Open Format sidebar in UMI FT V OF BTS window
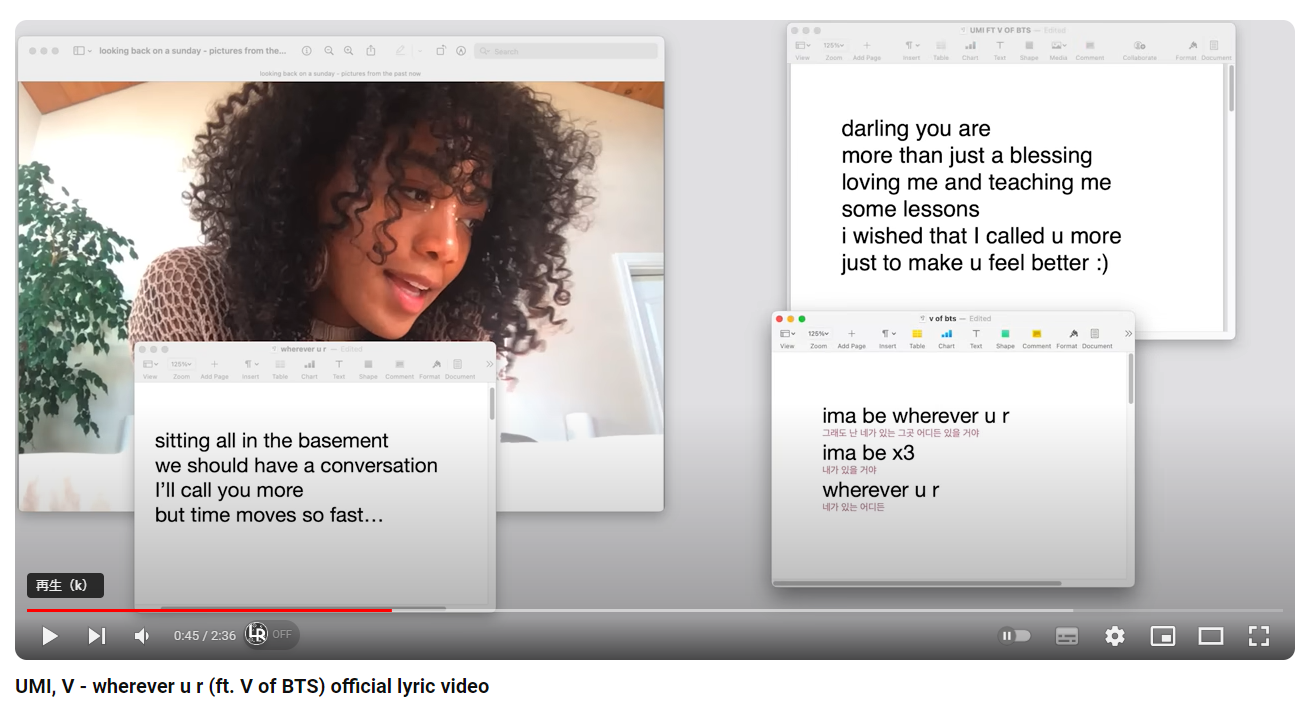The width and height of the screenshot is (1304, 701). [1186, 50]
